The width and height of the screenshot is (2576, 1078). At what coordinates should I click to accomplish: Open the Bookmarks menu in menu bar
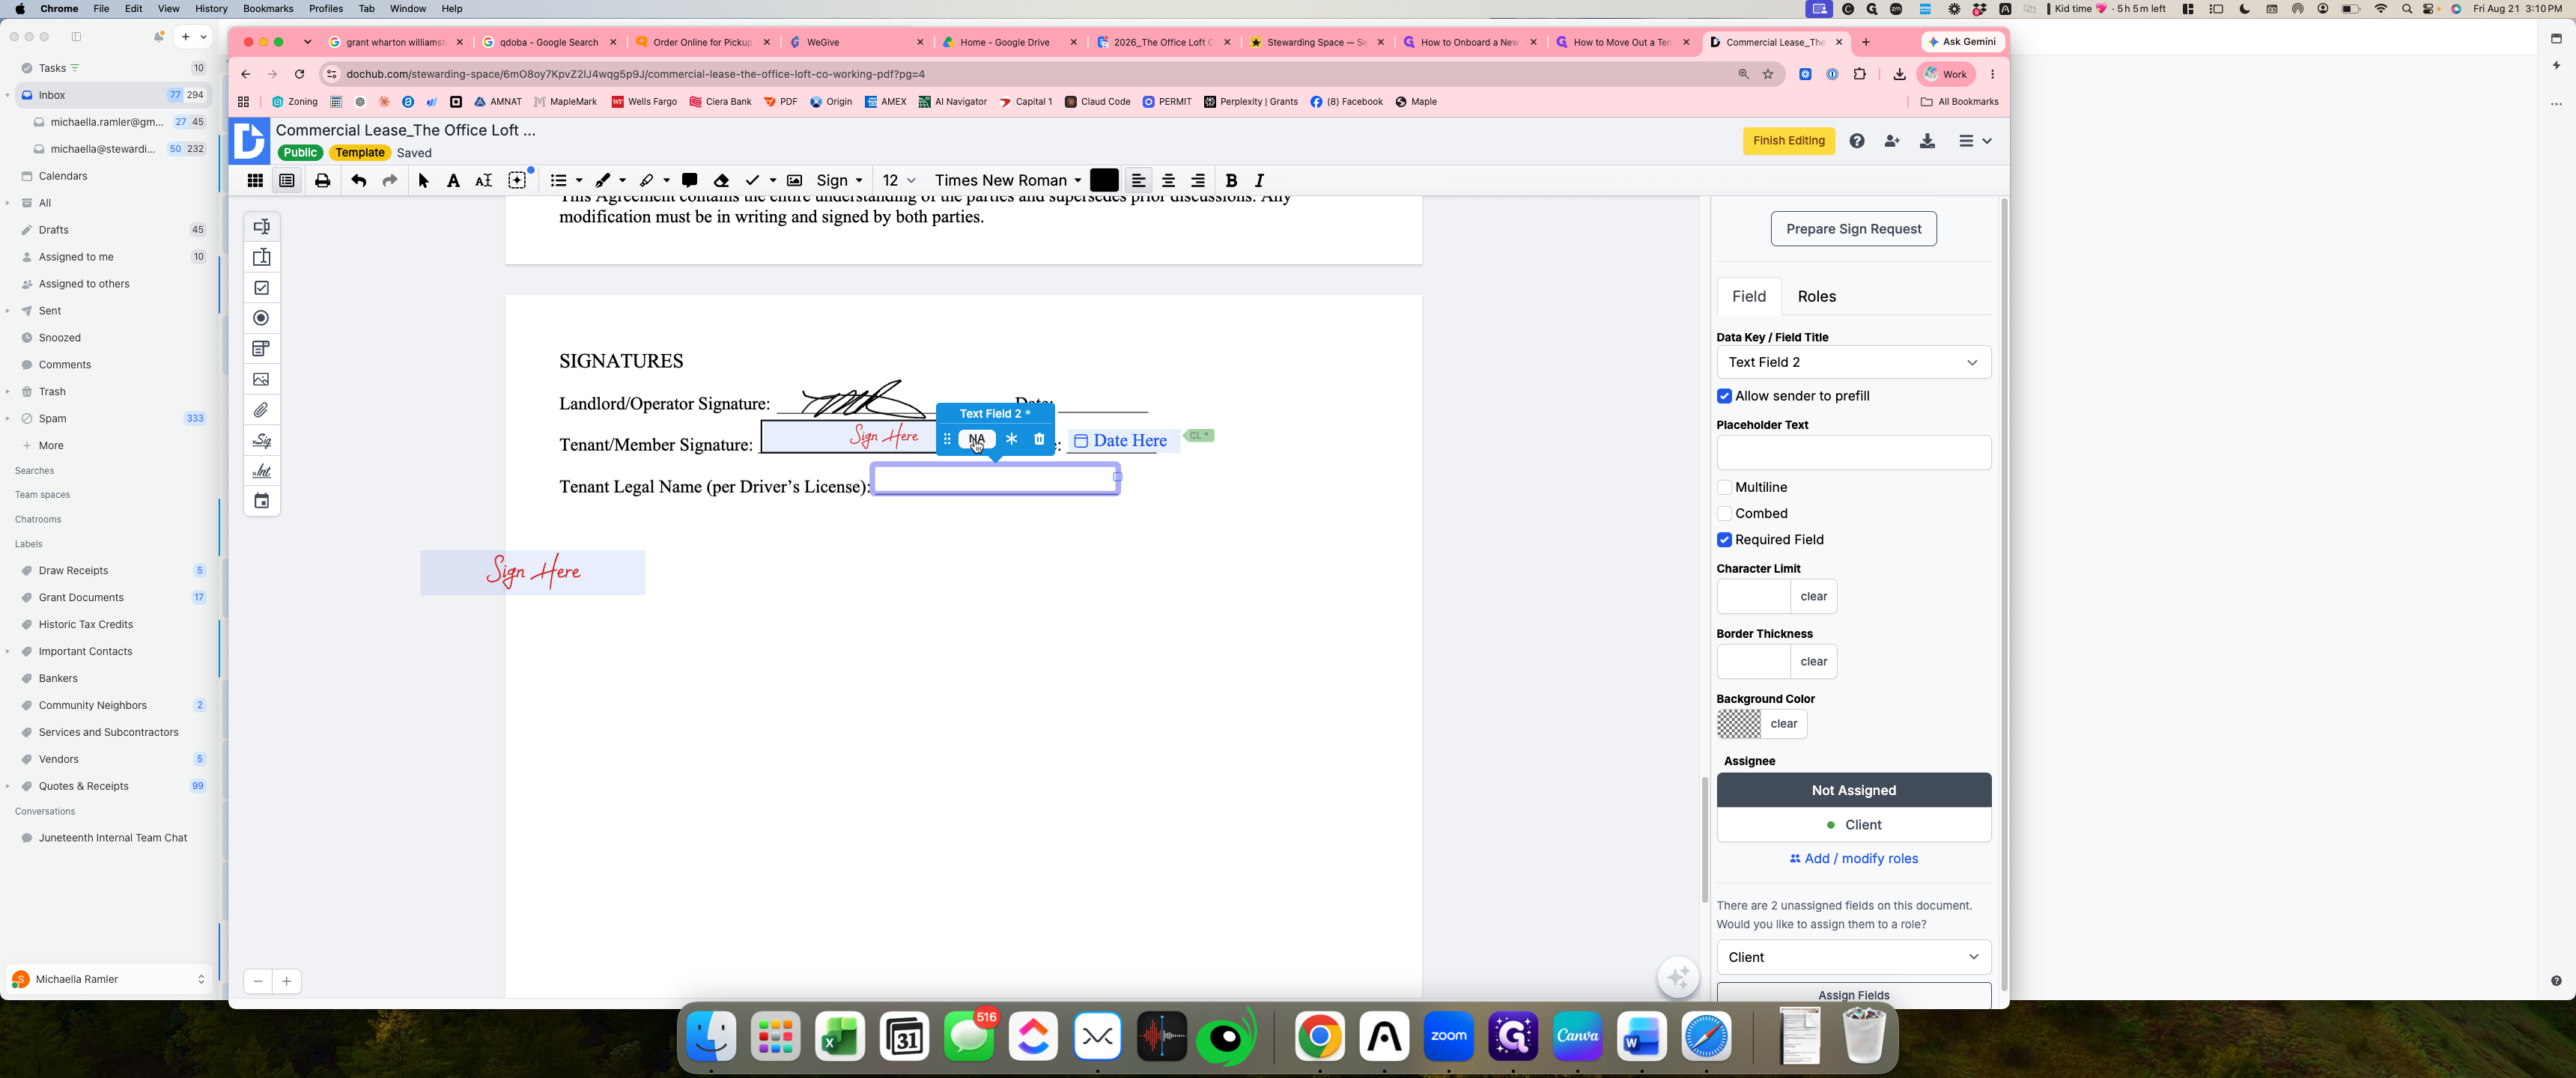click(x=268, y=8)
